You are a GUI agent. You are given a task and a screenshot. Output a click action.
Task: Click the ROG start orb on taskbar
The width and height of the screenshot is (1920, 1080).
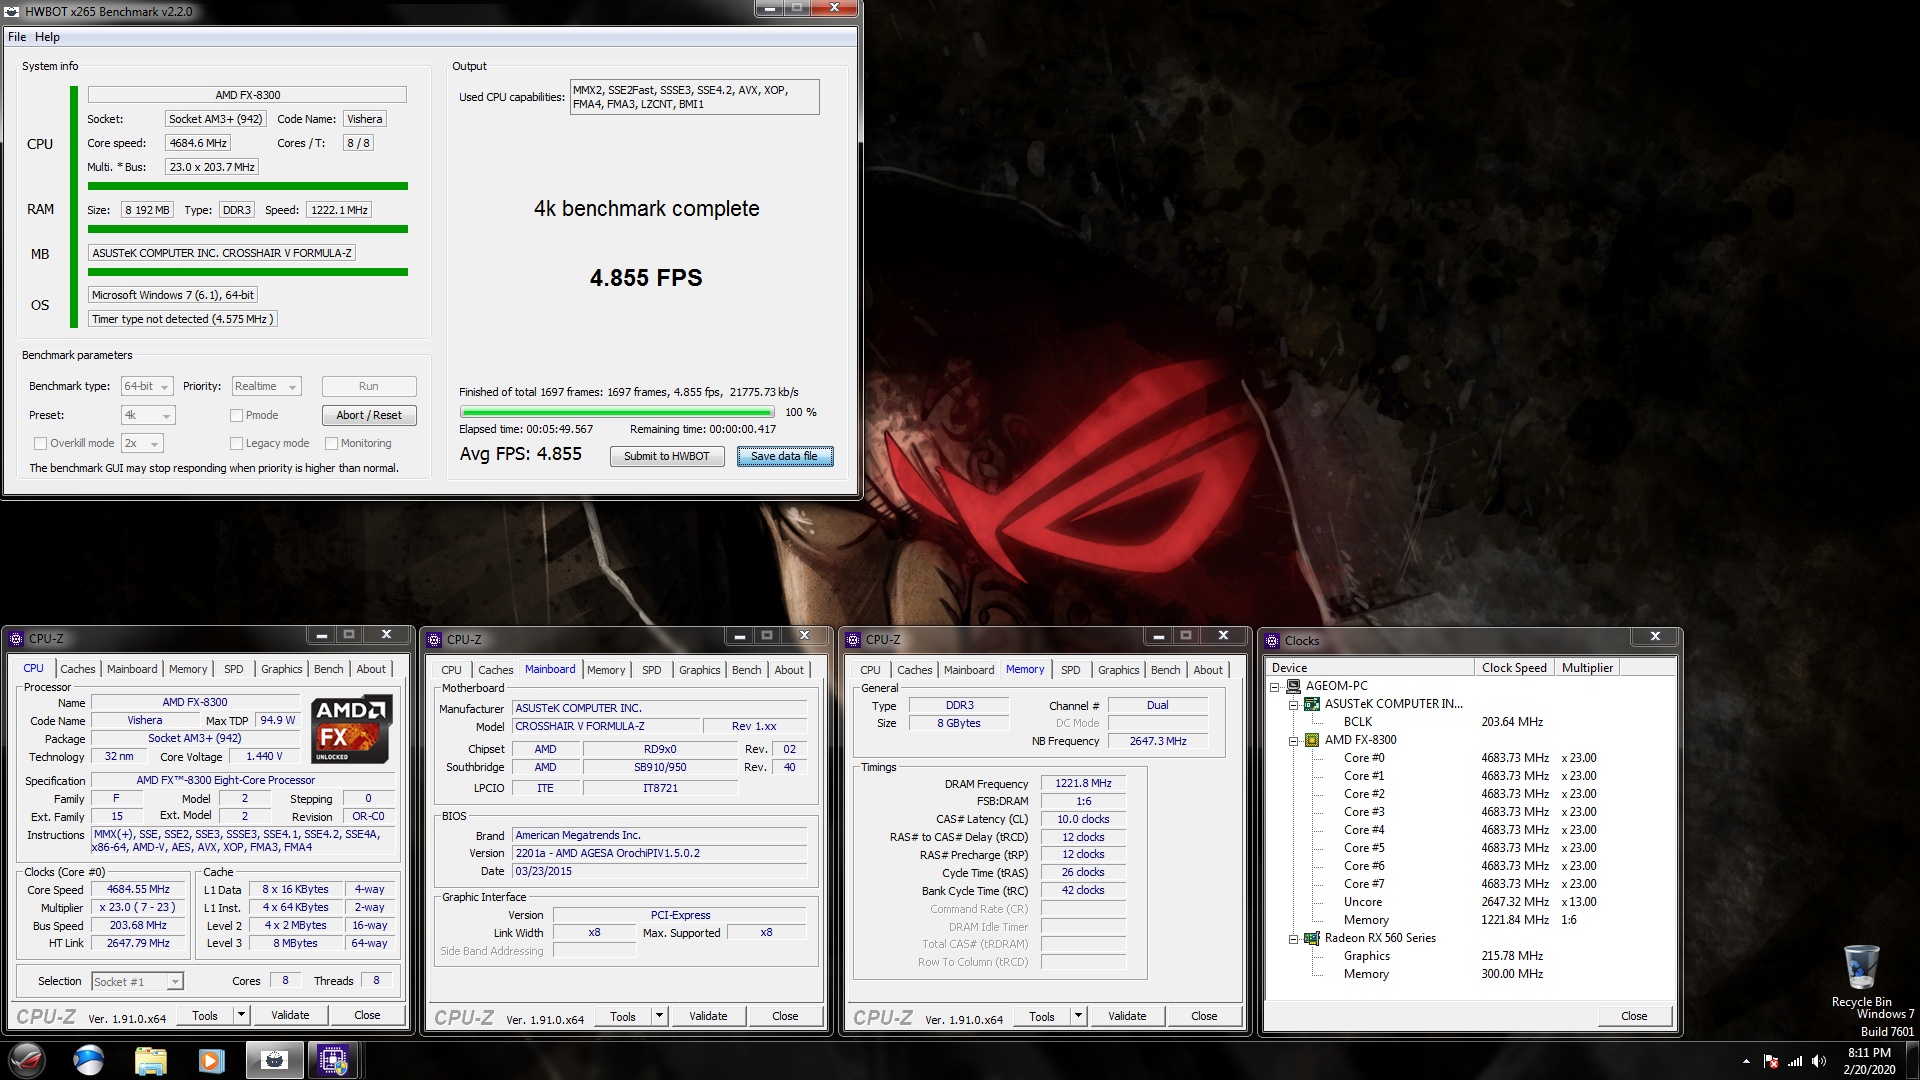pyautogui.click(x=27, y=1060)
